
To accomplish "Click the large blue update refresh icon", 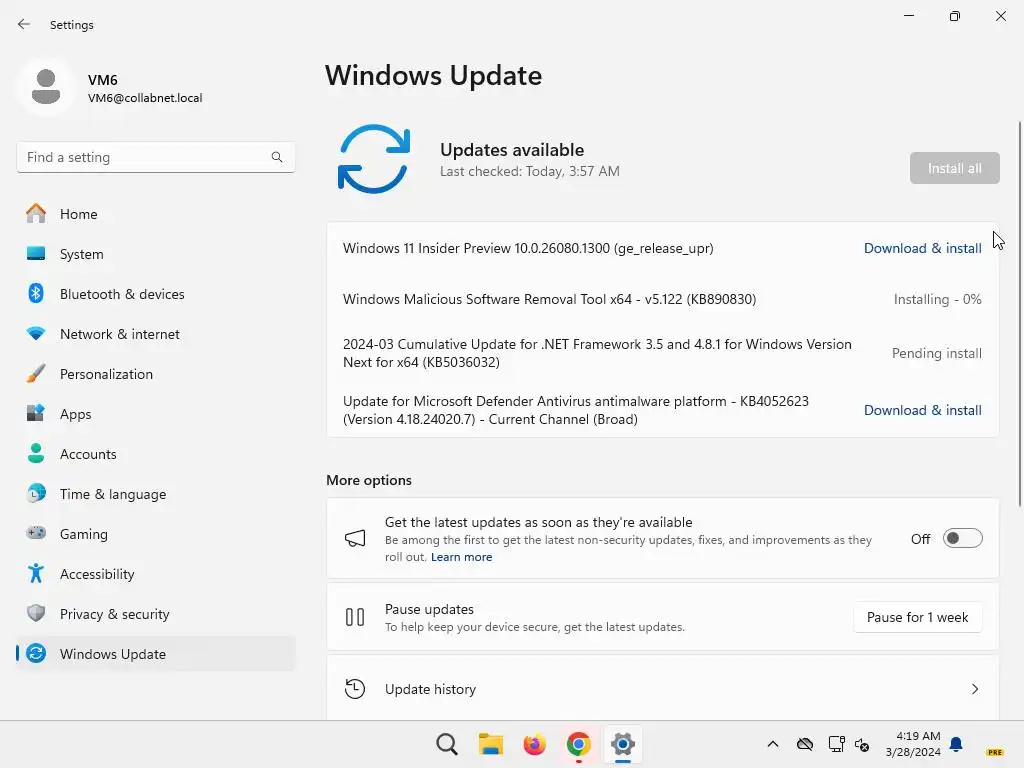I will (374, 159).
